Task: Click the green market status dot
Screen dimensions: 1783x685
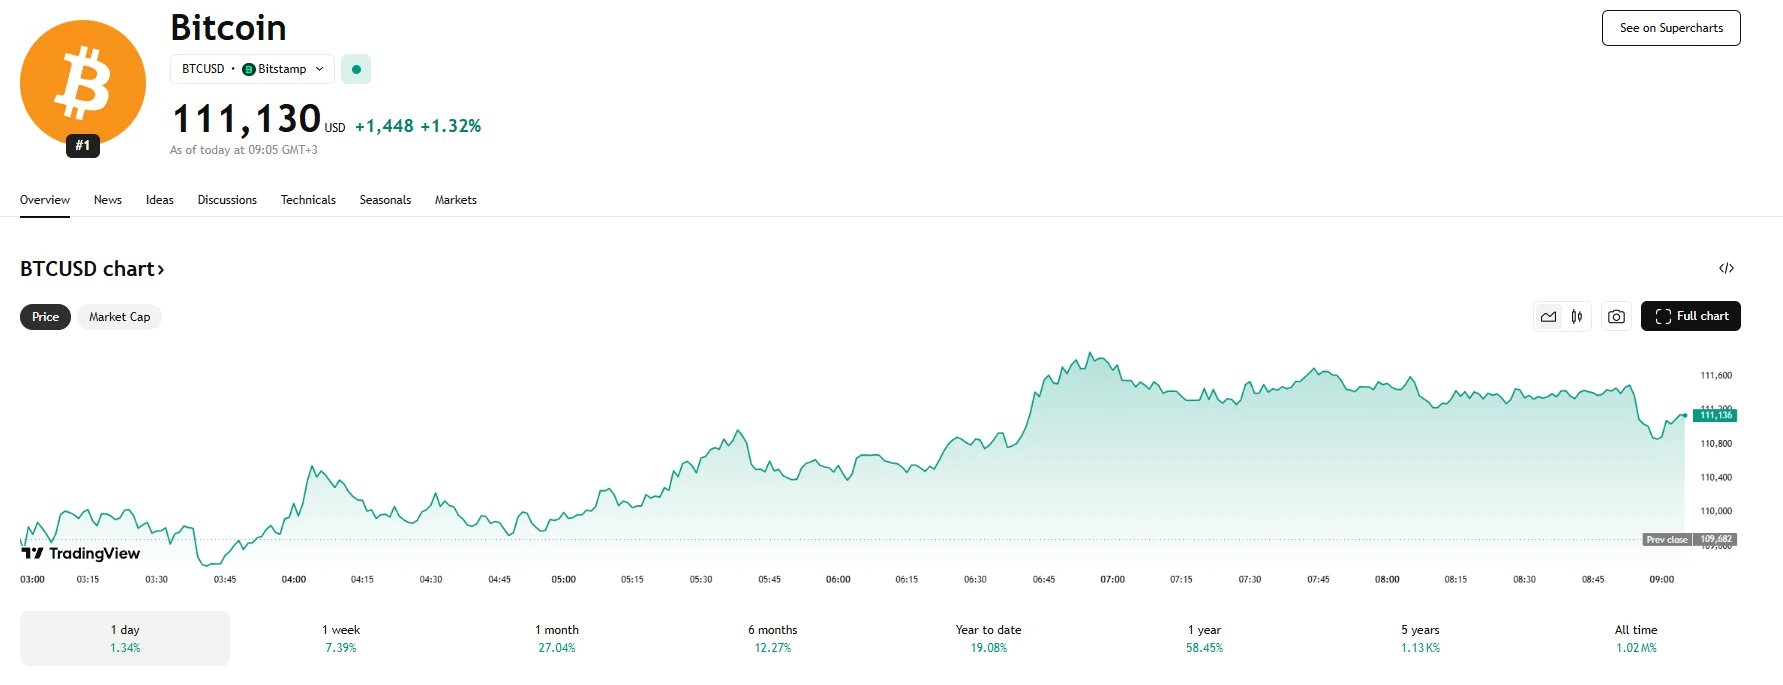Action: pyautogui.click(x=356, y=69)
